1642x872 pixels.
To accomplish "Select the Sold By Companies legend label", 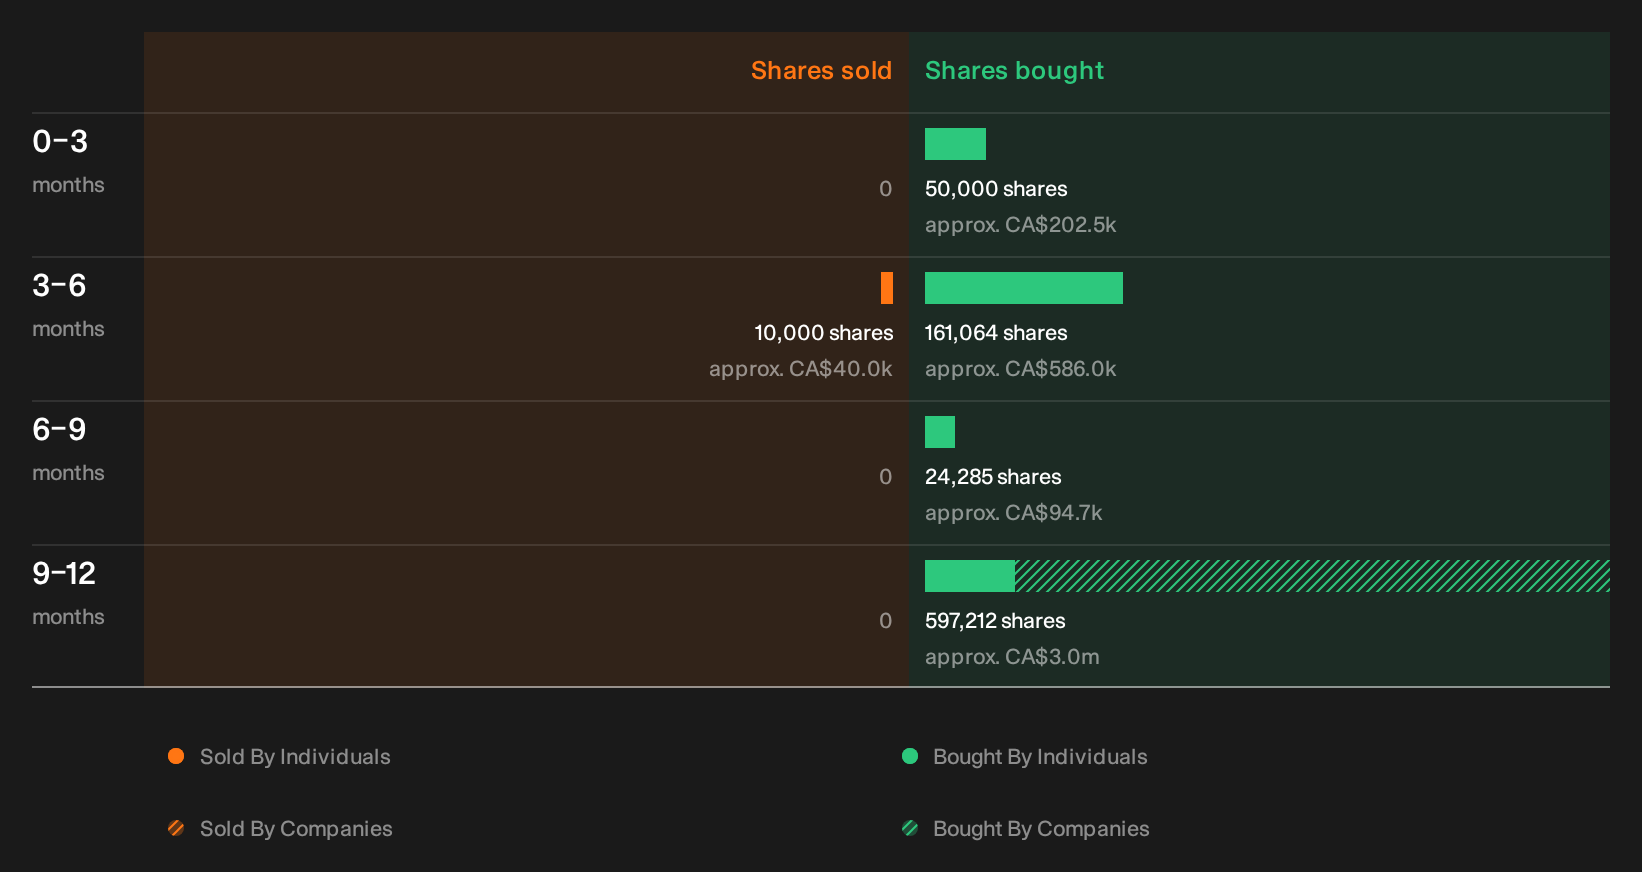I will [x=296, y=829].
